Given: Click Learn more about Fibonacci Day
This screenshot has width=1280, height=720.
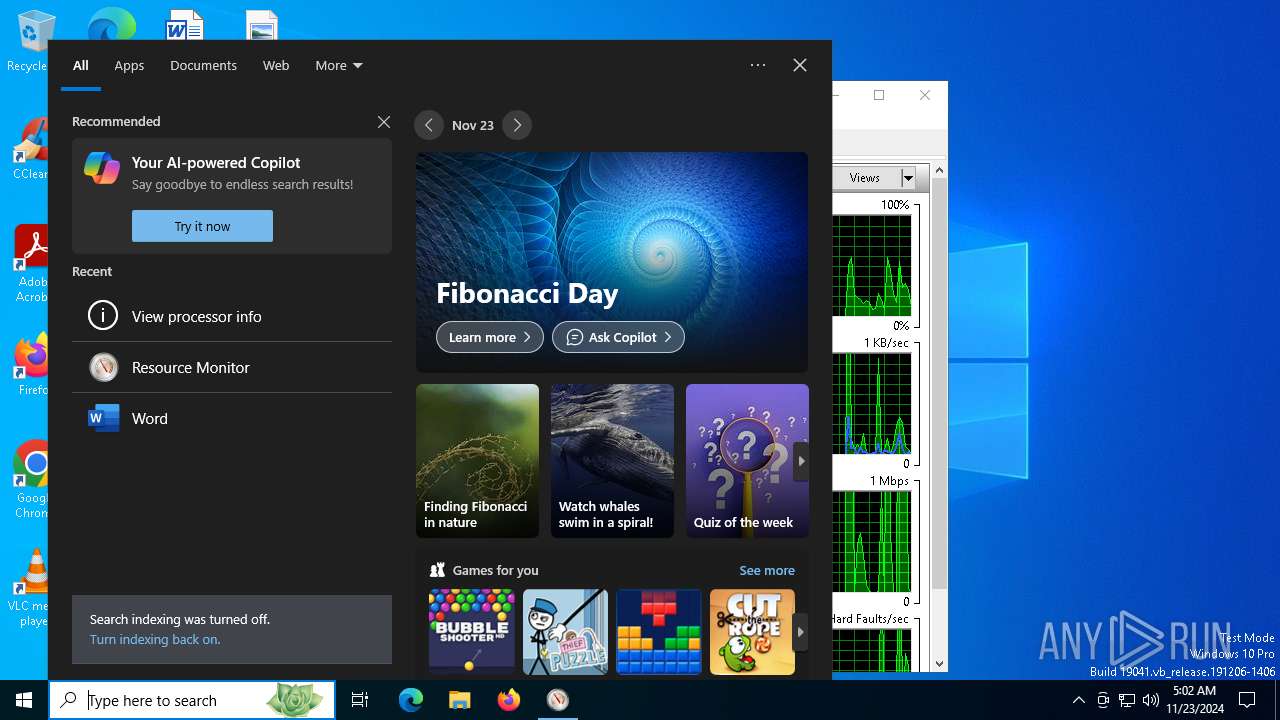Looking at the screenshot, I should click(490, 337).
